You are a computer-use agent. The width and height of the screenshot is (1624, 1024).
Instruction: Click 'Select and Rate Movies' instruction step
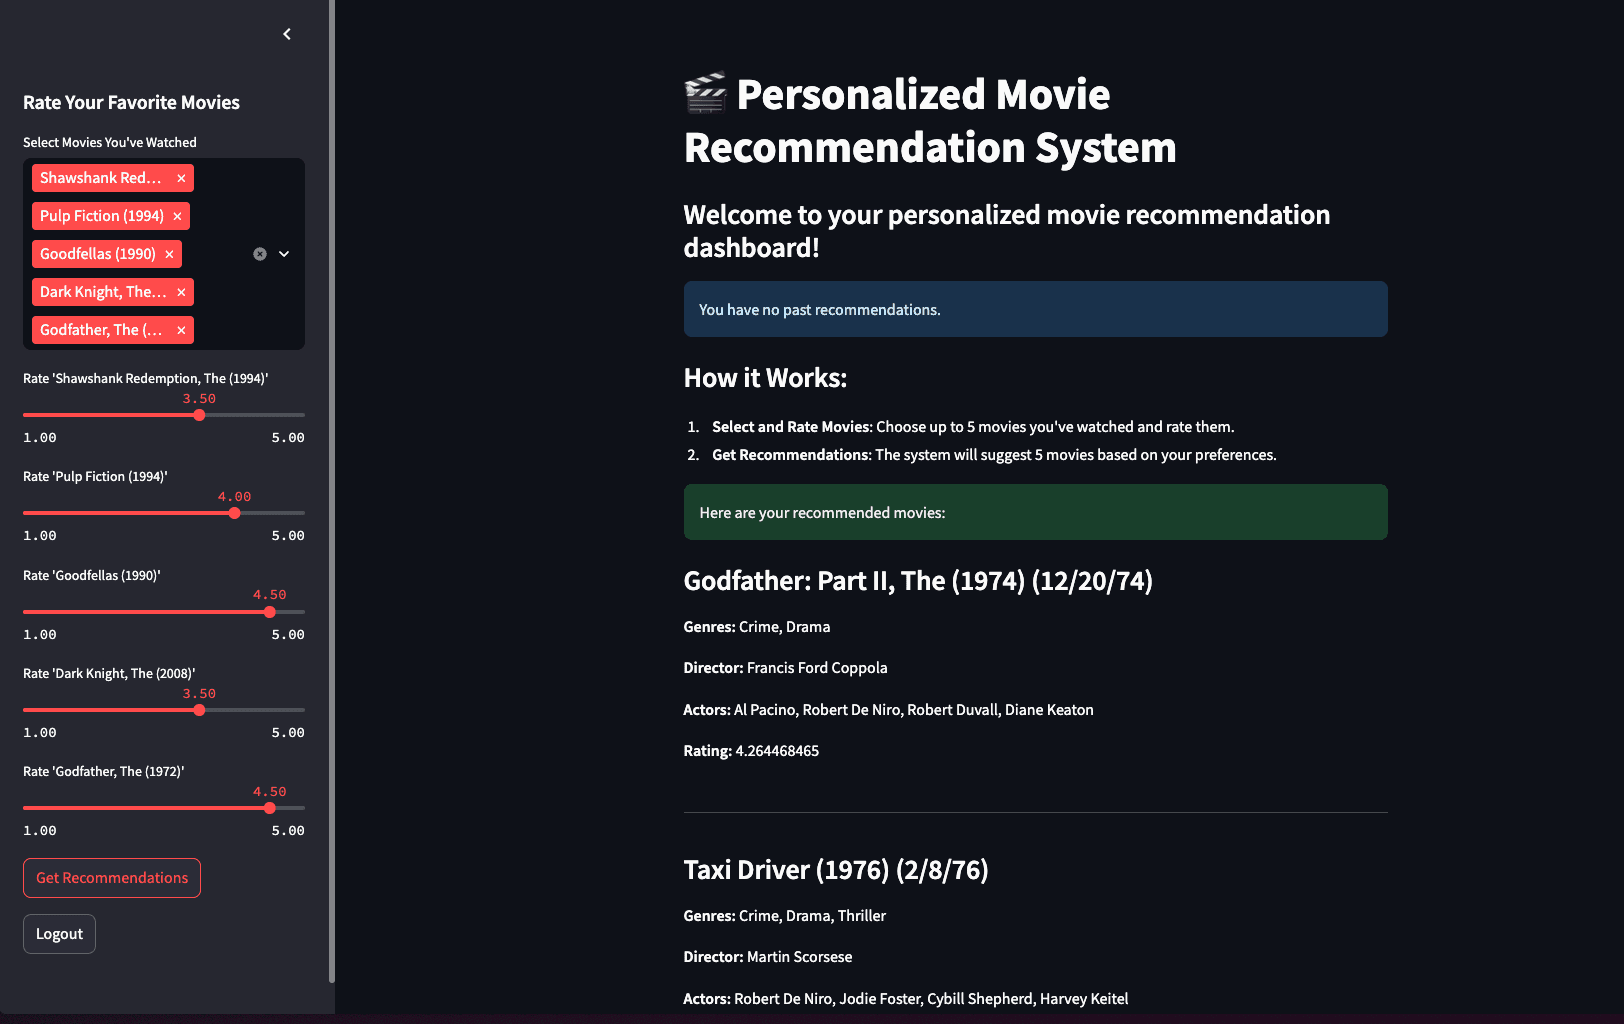pos(973,427)
